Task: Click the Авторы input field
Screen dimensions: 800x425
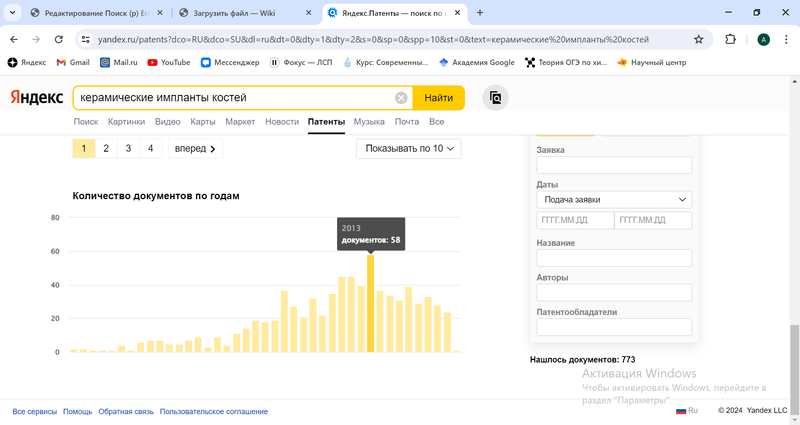Action: click(x=614, y=292)
